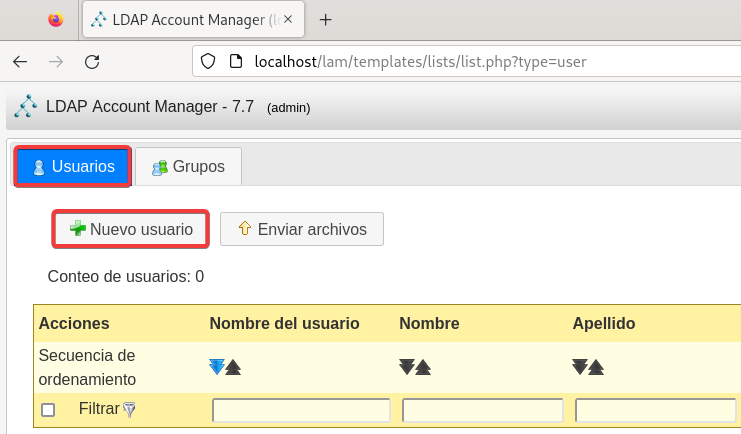
Task: Switch to the Grupos tab
Action: [188, 166]
